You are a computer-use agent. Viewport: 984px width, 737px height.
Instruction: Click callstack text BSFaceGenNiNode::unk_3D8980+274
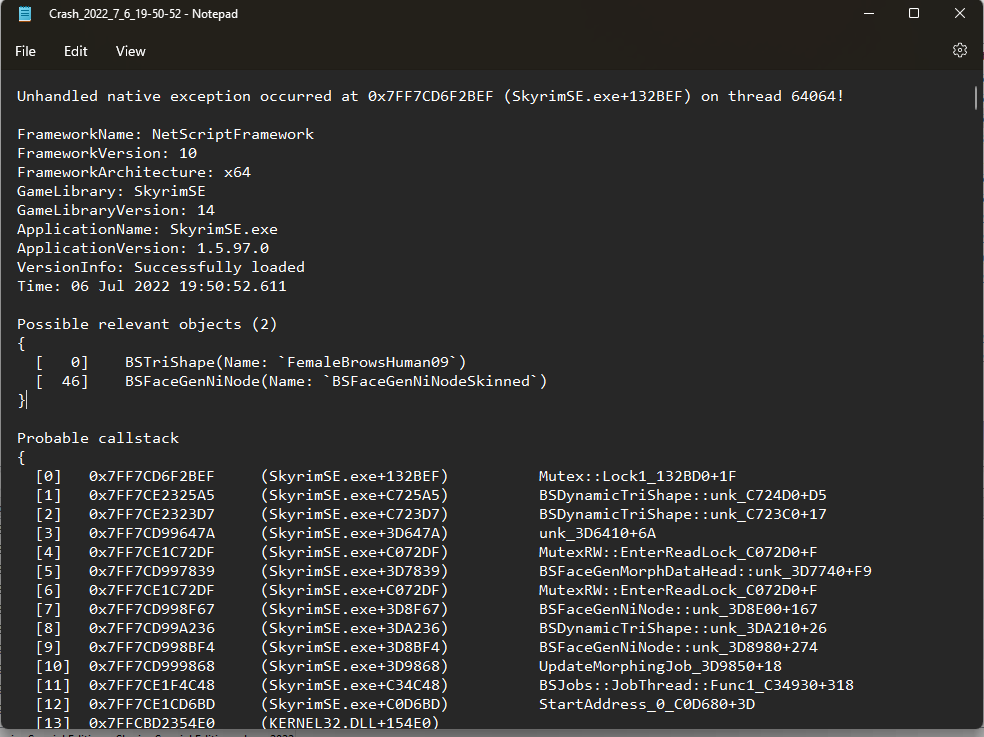[678, 647]
